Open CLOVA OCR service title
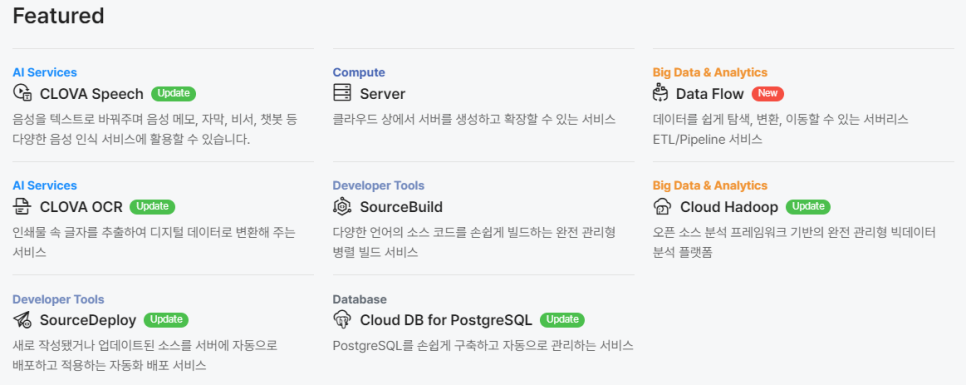Image resolution: width=966 pixels, height=385 pixels. tap(81, 206)
